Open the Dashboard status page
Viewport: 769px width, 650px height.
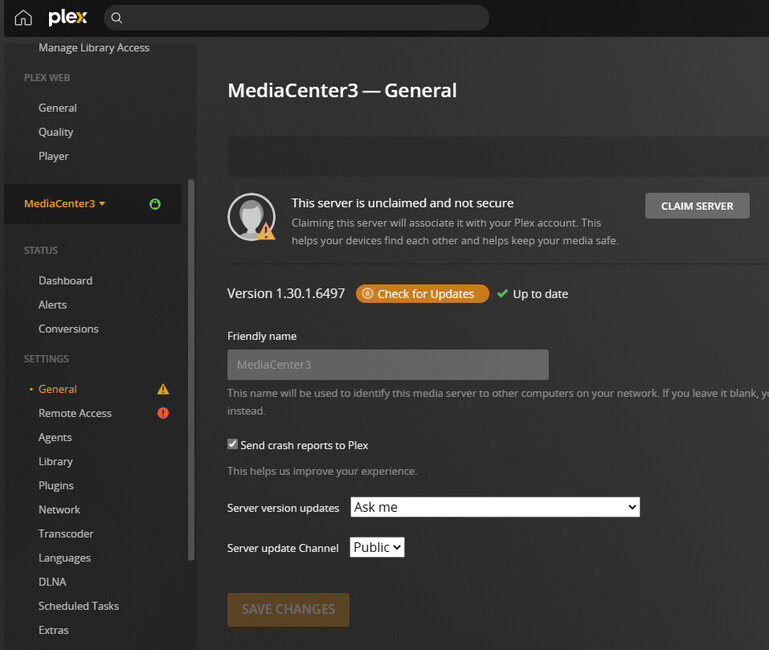65,281
